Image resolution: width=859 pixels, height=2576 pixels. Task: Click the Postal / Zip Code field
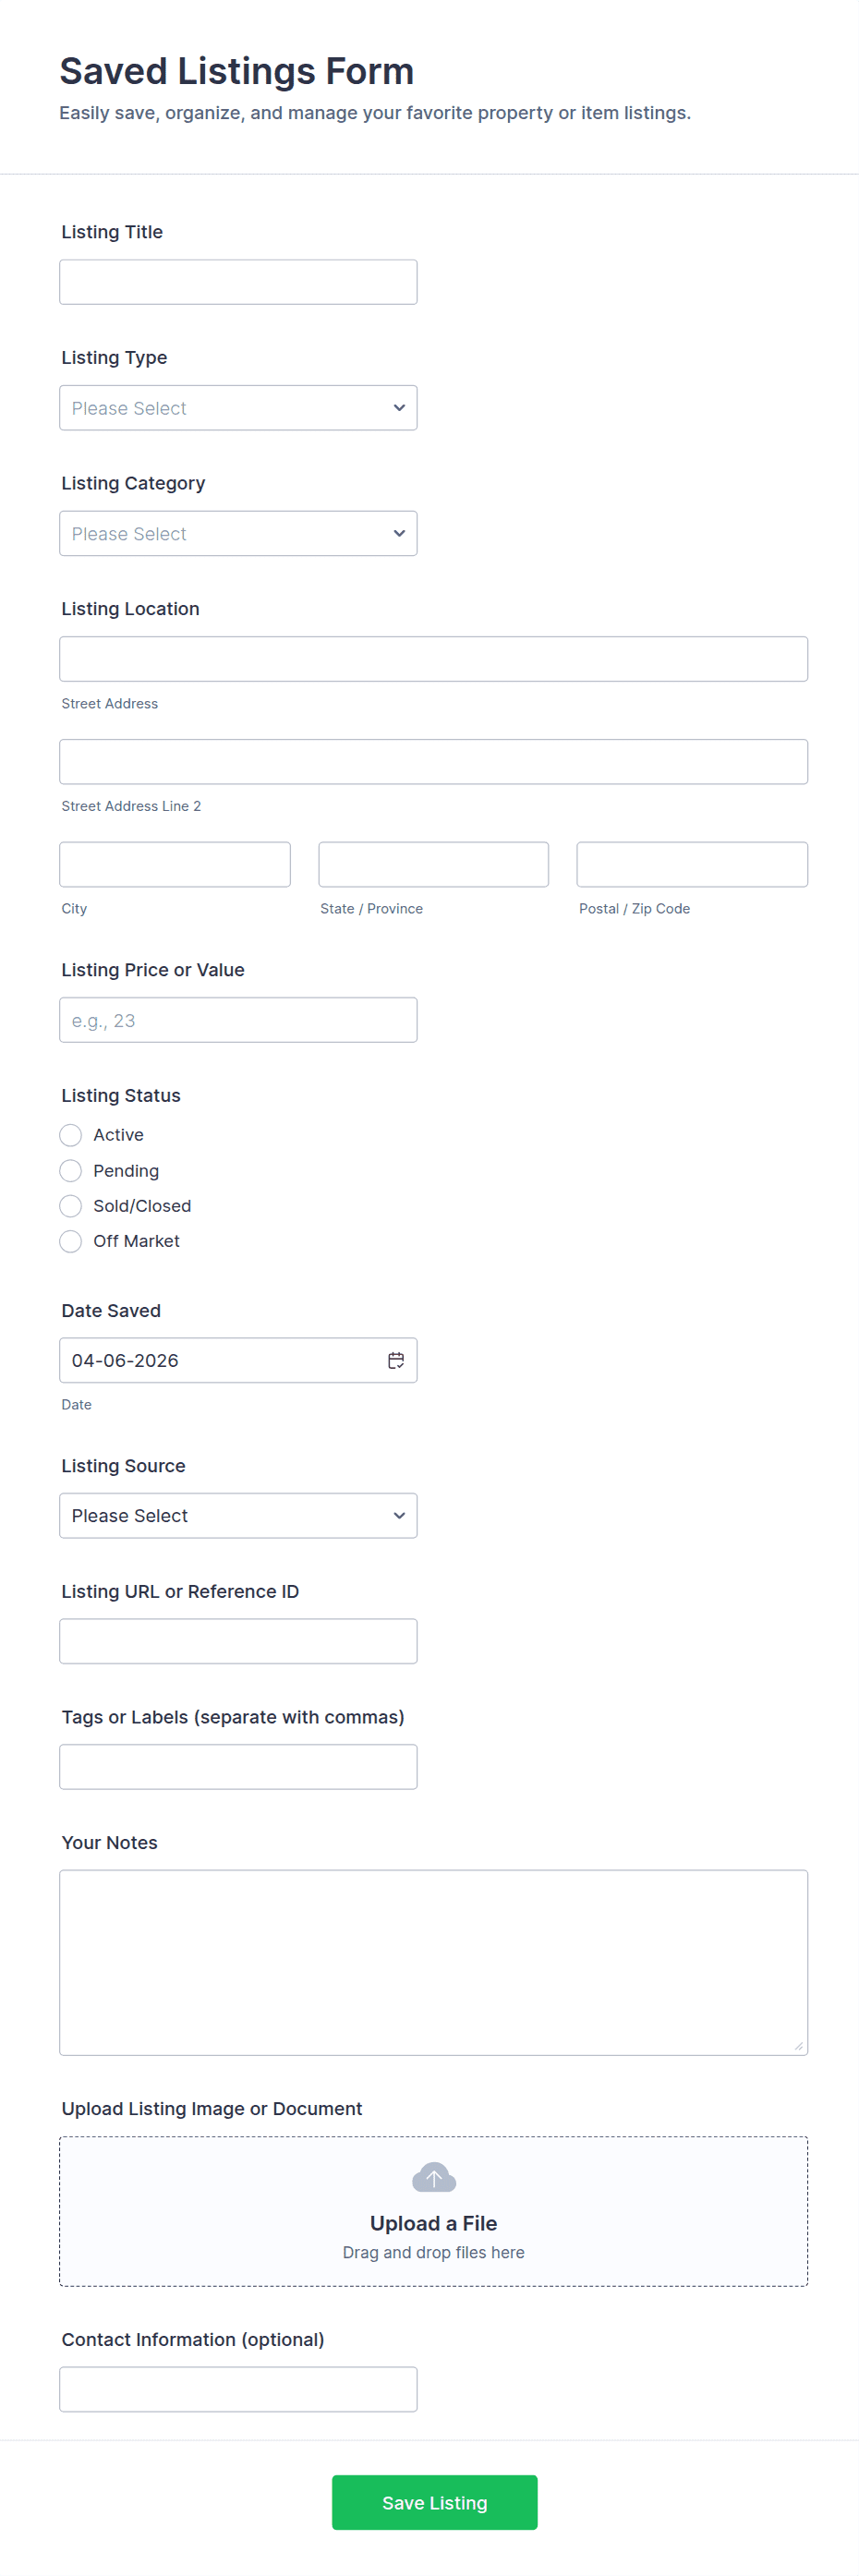click(x=692, y=864)
